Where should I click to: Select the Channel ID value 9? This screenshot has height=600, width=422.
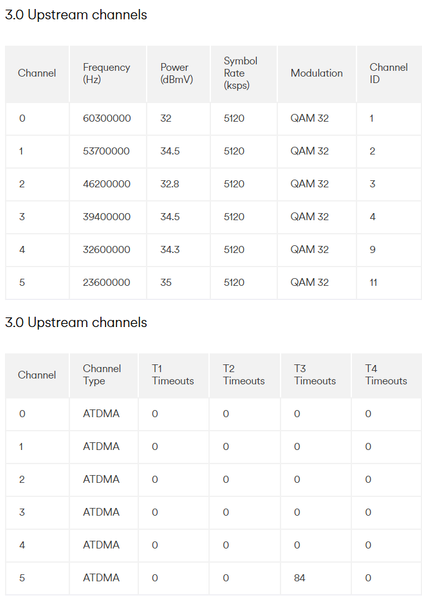372,249
